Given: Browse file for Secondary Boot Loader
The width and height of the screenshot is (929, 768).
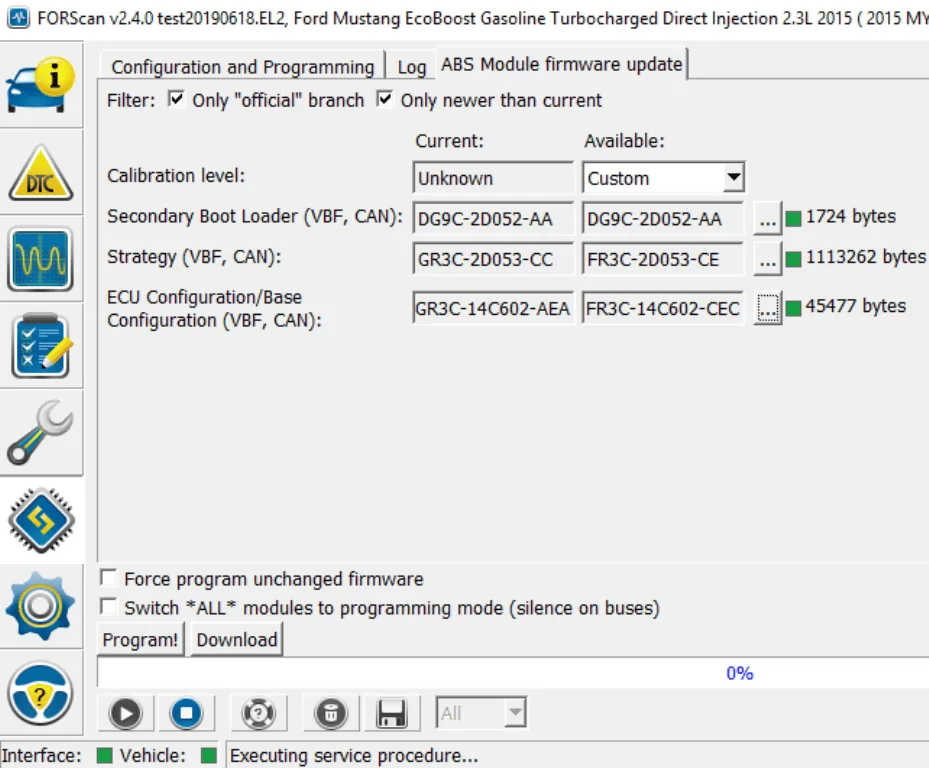Looking at the screenshot, I should click(767, 219).
